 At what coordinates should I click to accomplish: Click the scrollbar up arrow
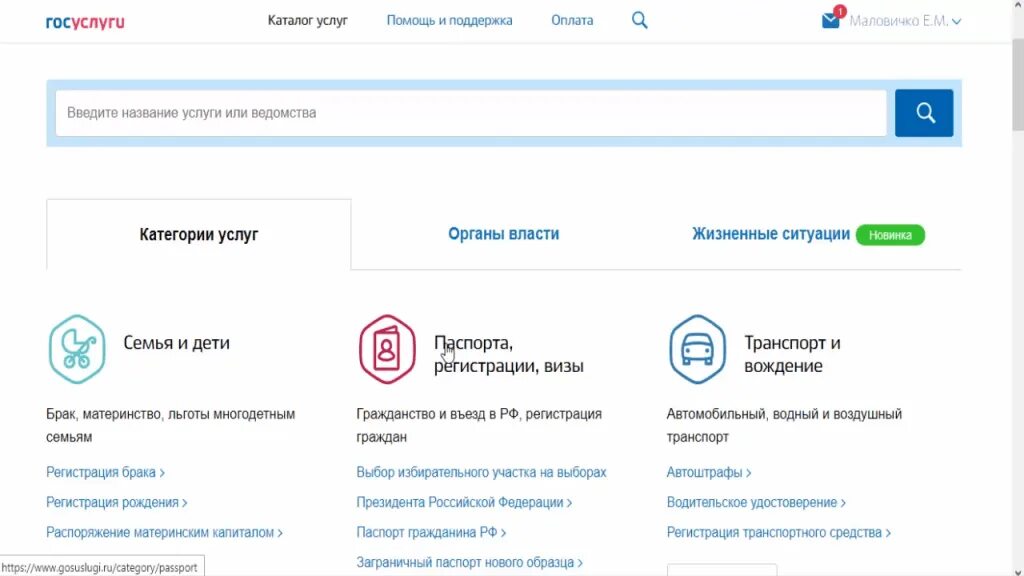click(x=1017, y=5)
